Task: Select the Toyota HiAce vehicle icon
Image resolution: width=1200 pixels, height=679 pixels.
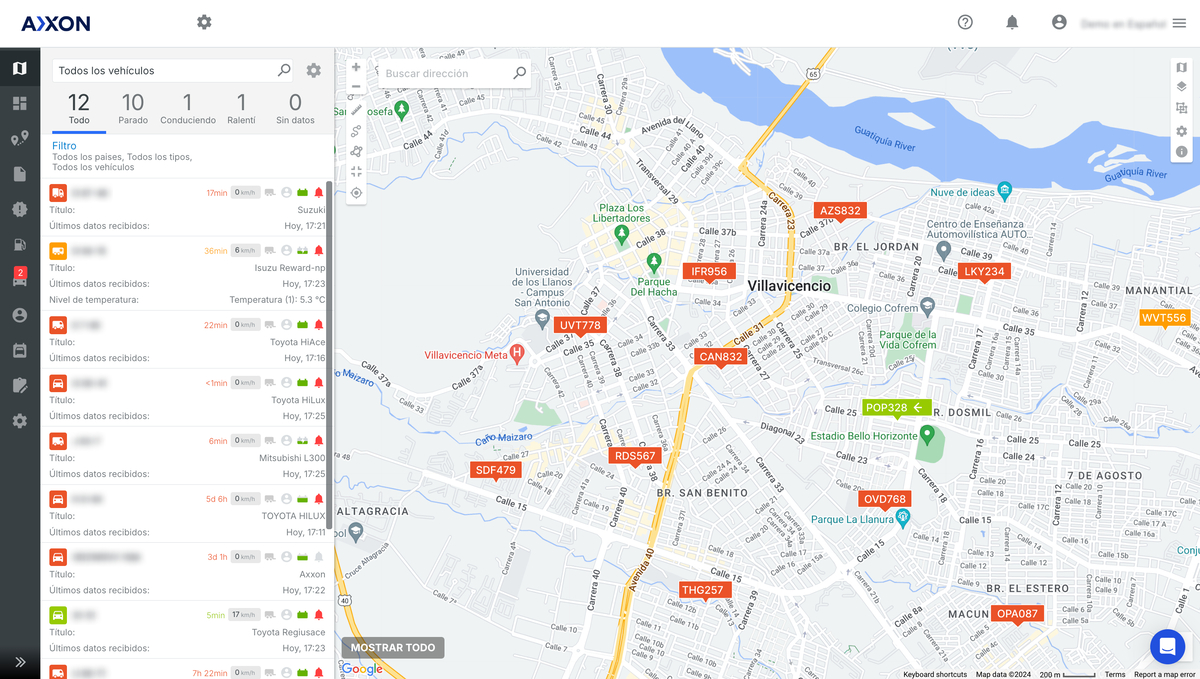Action: point(58,324)
